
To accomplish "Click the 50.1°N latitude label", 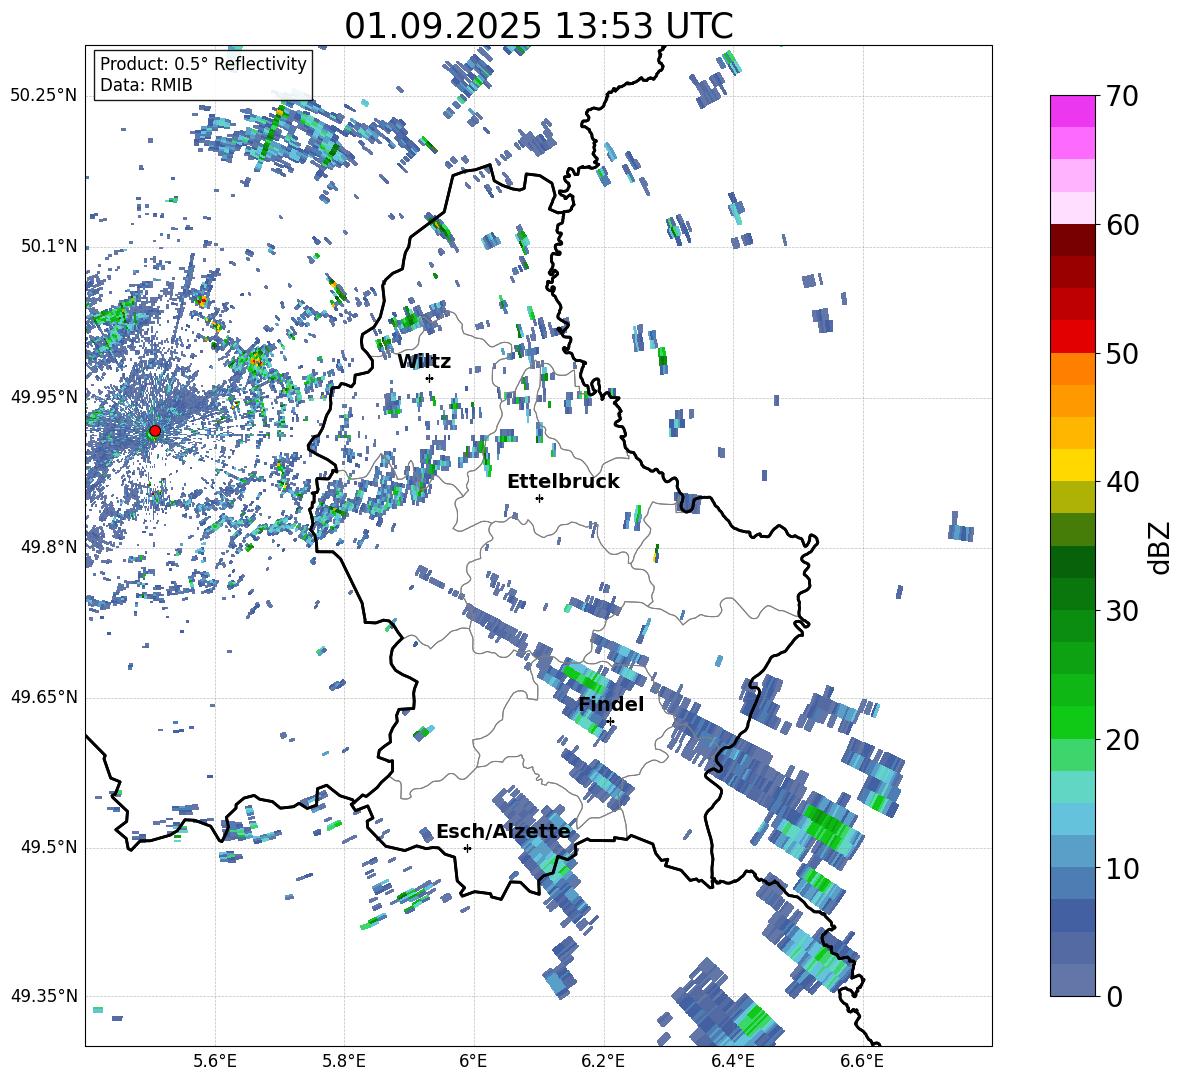I will click(49, 246).
